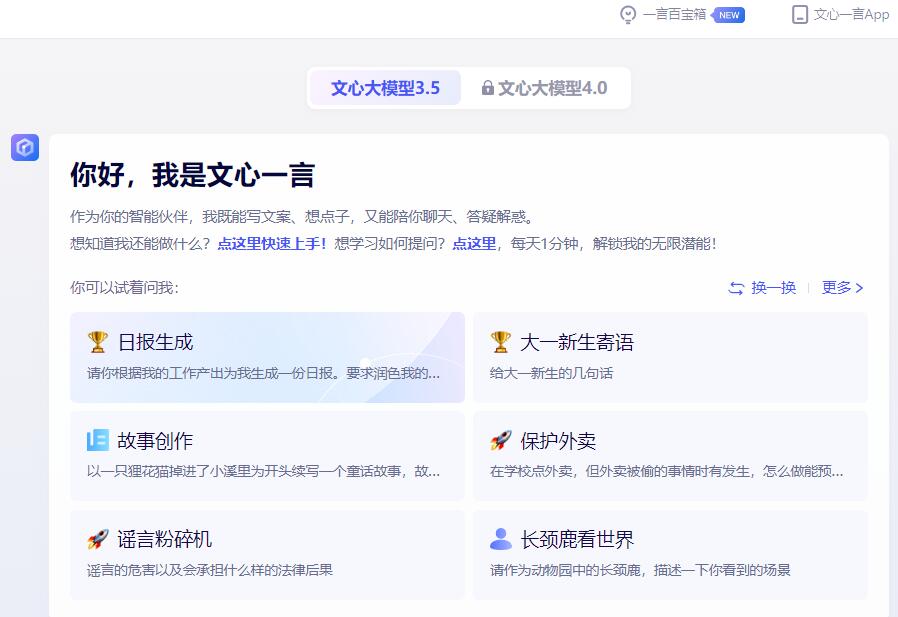Viewport: 898px width, 617px height.
Task: Click the purple assistant avatar icon
Action: click(x=25, y=147)
